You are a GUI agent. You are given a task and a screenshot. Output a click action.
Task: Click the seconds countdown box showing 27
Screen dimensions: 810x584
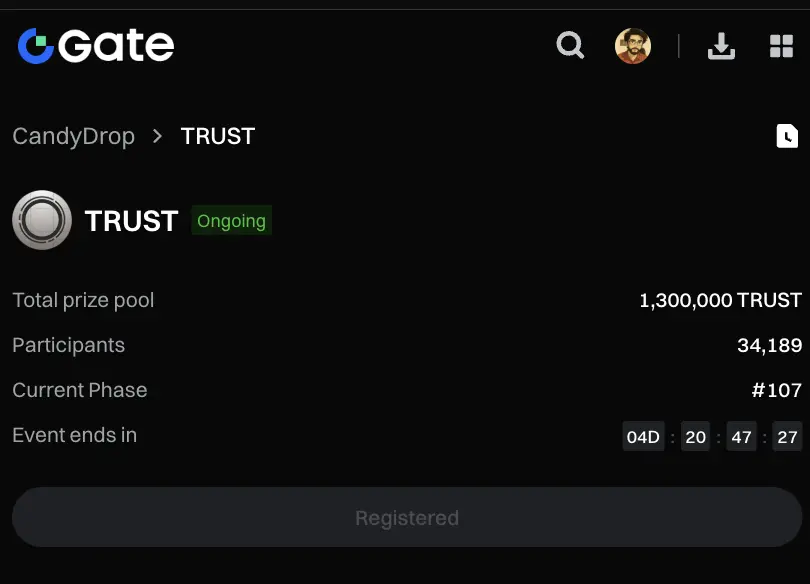(x=787, y=437)
